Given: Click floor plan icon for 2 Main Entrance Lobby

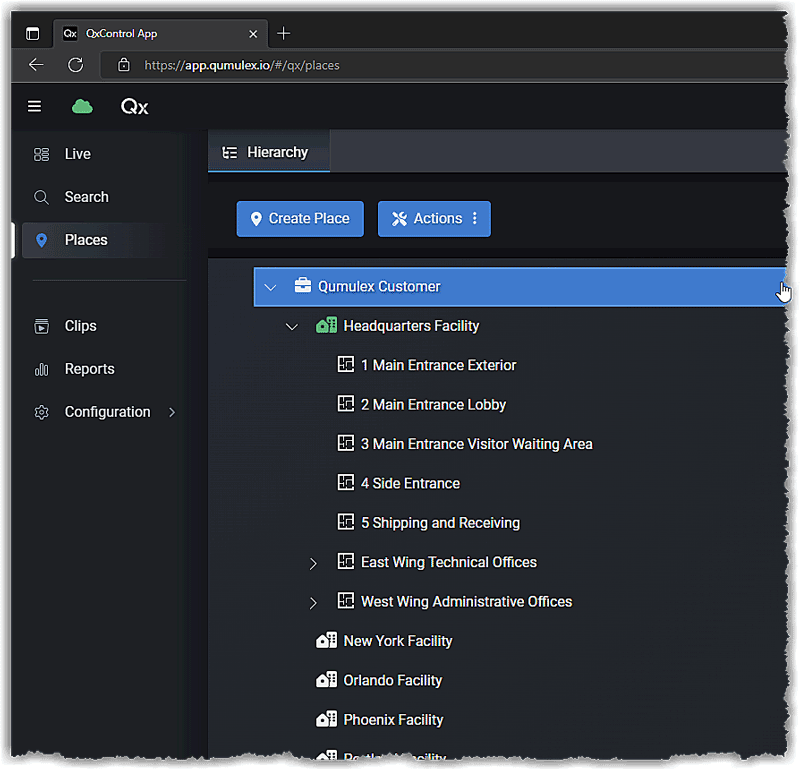Looking at the screenshot, I should 346,404.
